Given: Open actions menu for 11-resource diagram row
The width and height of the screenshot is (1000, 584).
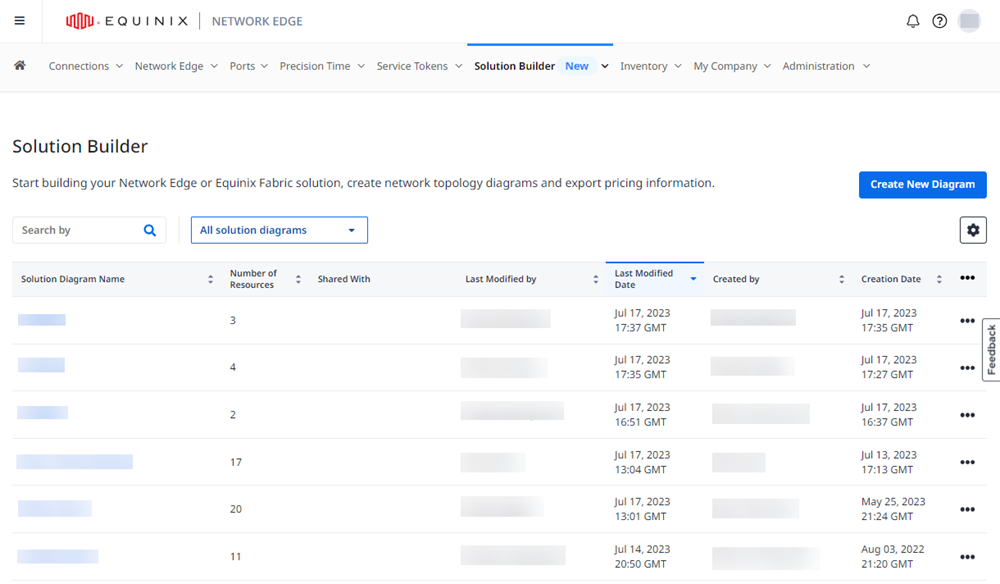Looking at the screenshot, I should (x=967, y=557).
